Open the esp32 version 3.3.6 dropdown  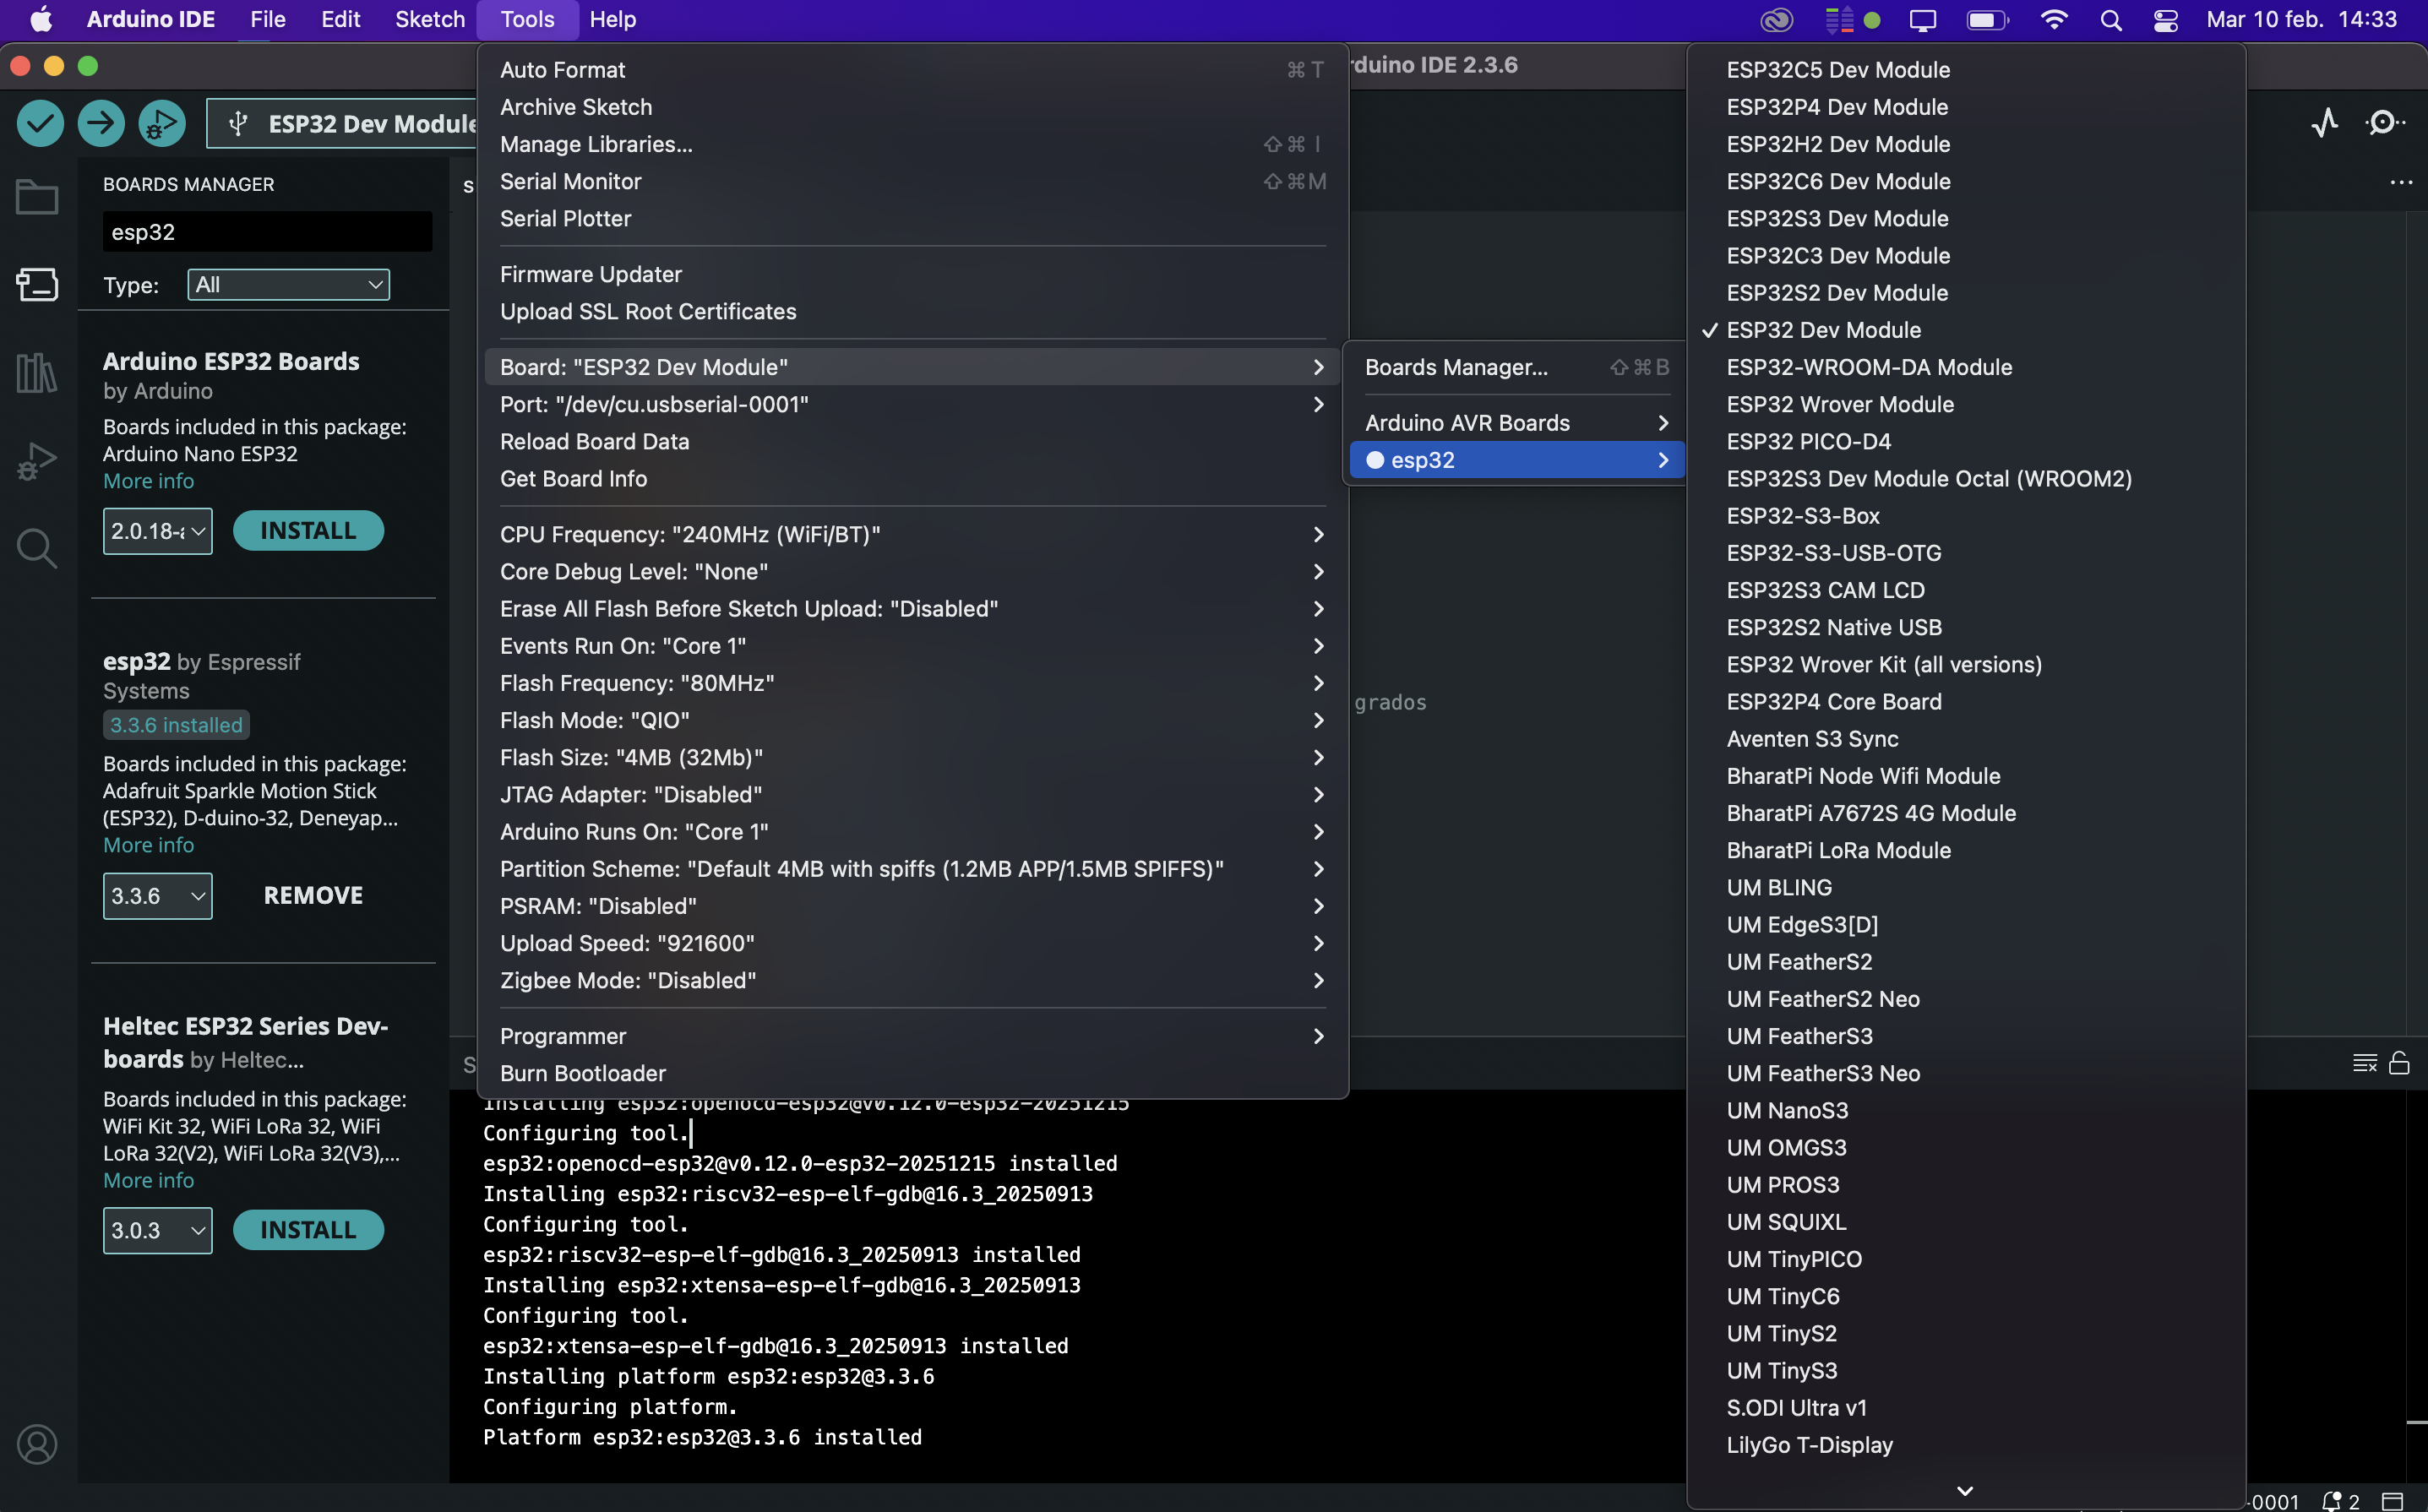pos(157,896)
